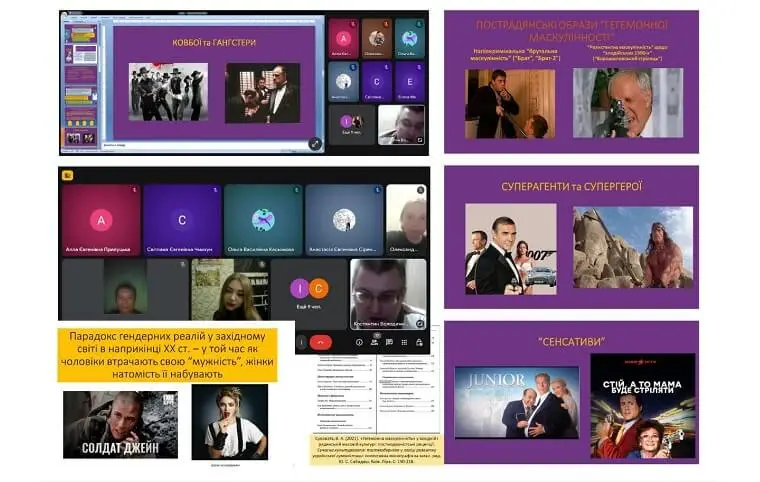Click Ольга Василівна participant tile

(263, 219)
